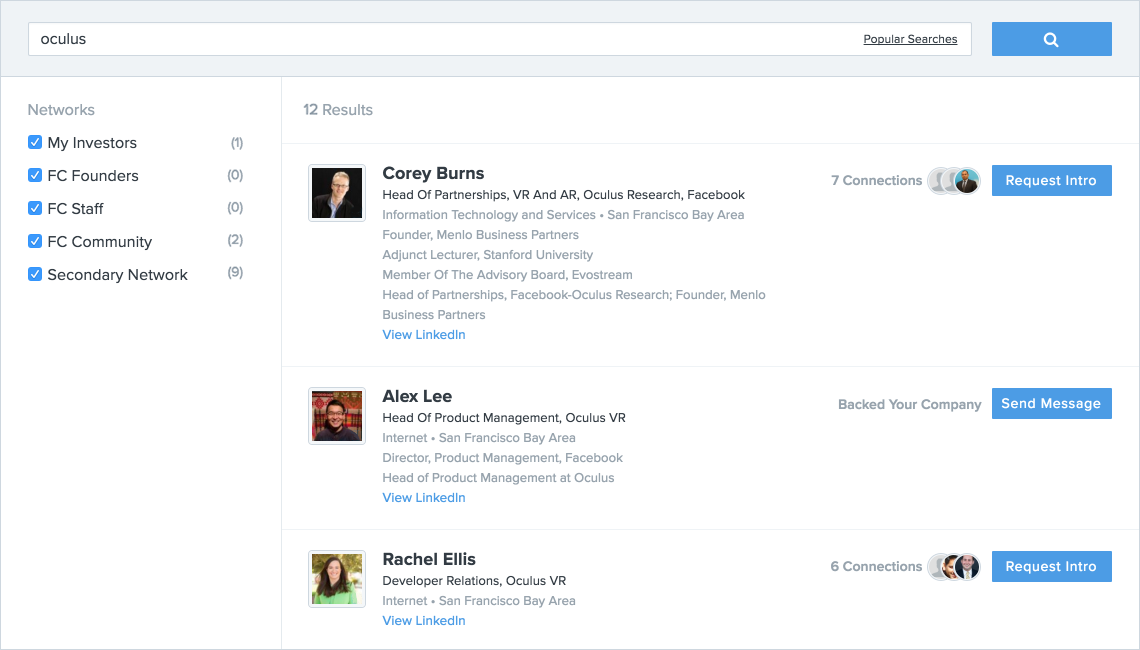Request an intro to Corey Burns

point(1051,181)
